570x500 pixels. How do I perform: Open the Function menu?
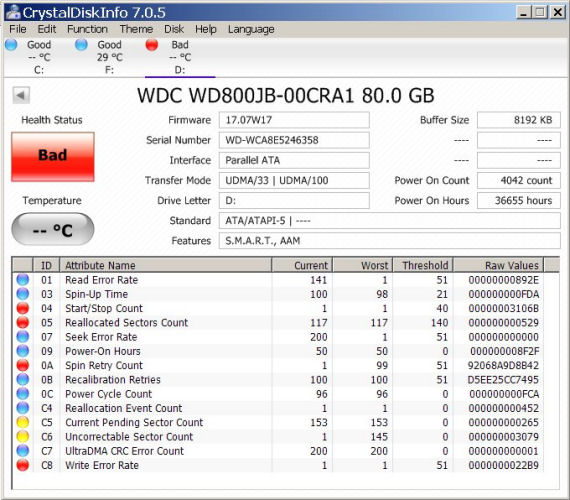pos(87,29)
